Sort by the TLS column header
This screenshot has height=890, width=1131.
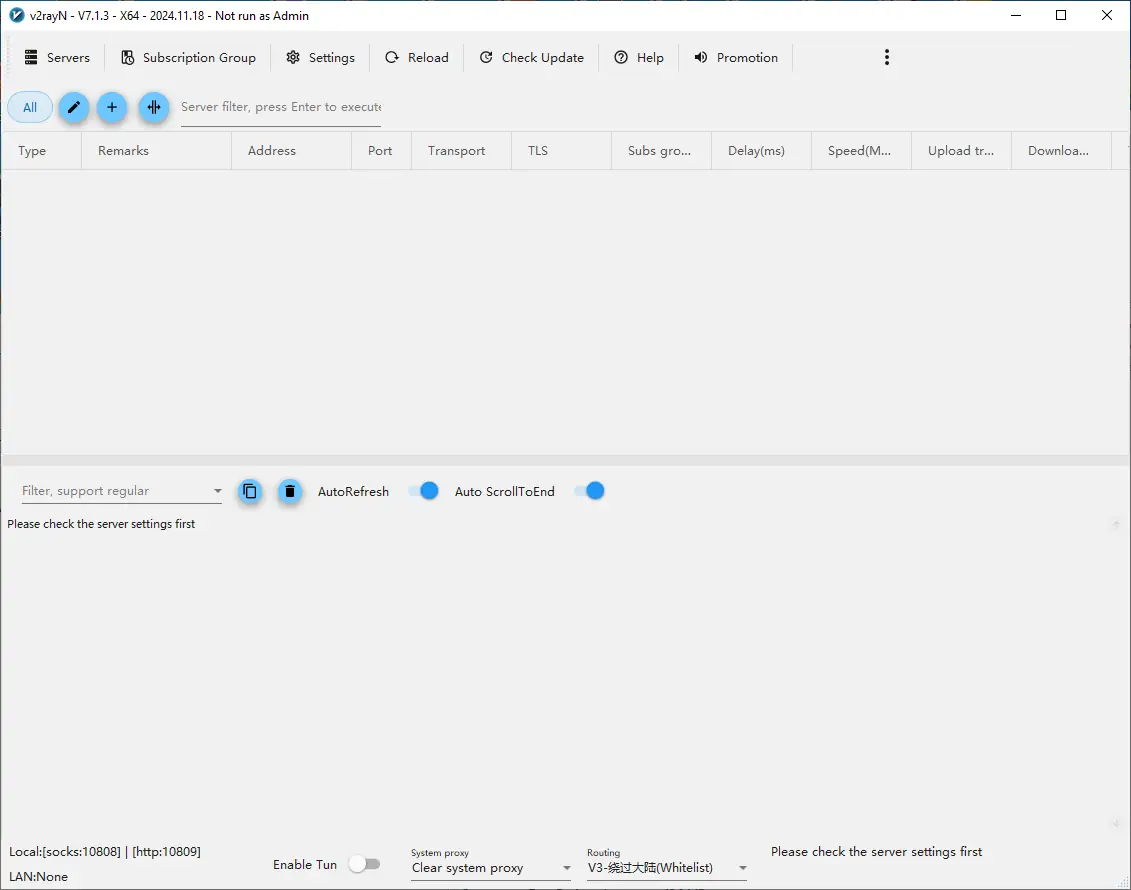(561, 151)
